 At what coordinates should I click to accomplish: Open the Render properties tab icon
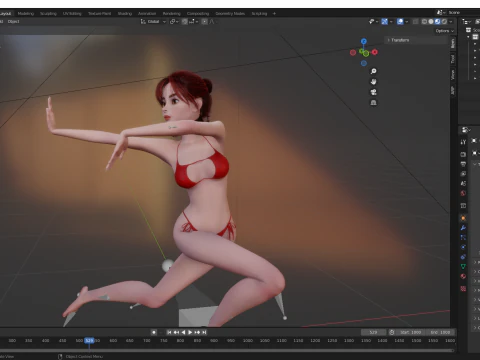click(x=463, y=154)
